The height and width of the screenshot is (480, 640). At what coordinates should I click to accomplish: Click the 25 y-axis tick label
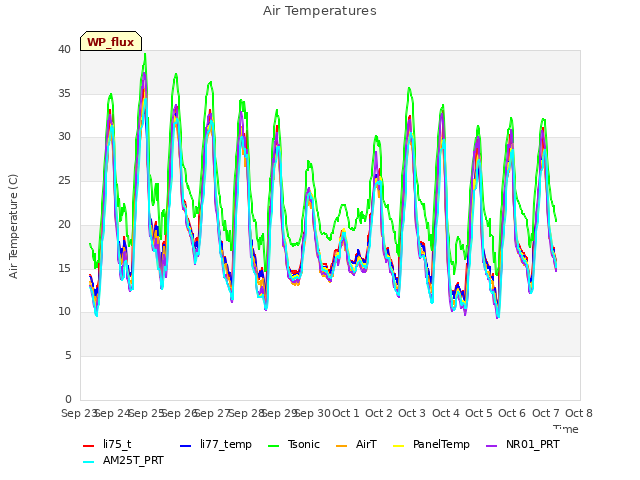[x=64, y=180]
